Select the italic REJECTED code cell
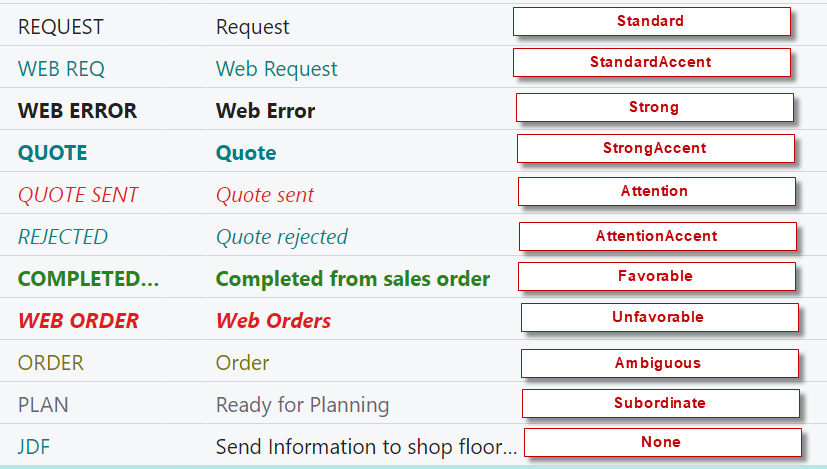The height and width of the screenshot is (469, 827). pos(63,237)
